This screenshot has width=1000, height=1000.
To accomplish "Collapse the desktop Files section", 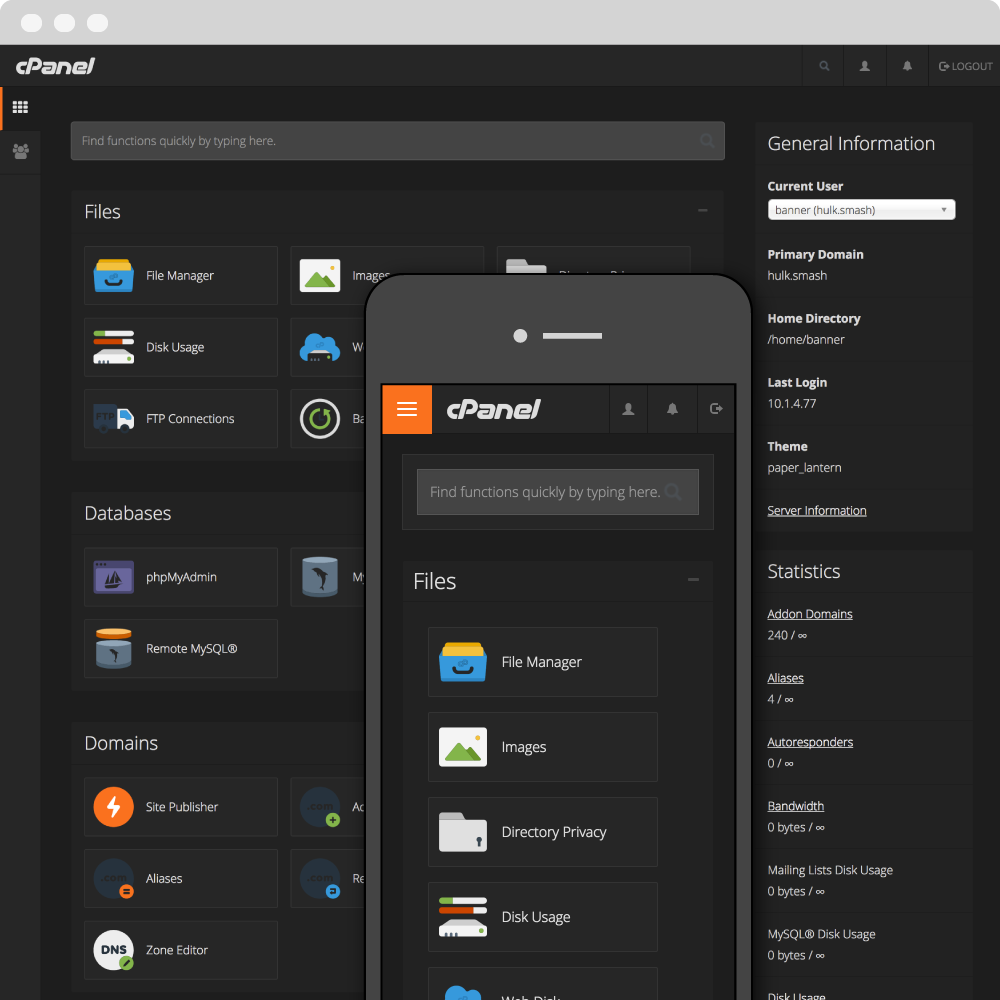I will [702, 210].
